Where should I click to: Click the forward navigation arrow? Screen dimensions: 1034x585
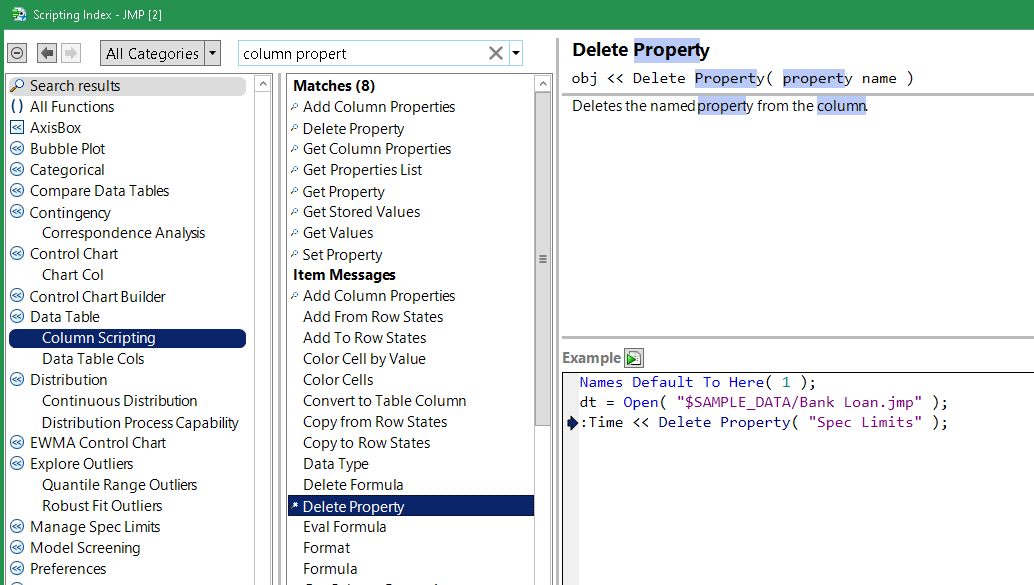click(x=70, y=53)
